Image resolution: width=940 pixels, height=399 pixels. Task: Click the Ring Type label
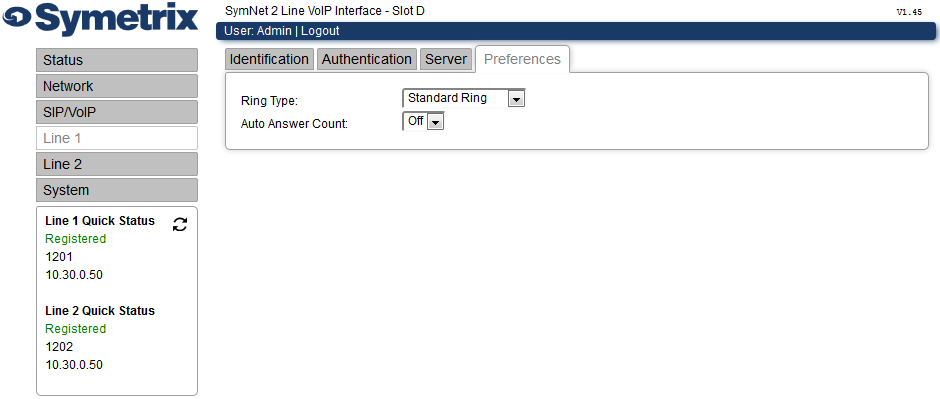point(269,100)
